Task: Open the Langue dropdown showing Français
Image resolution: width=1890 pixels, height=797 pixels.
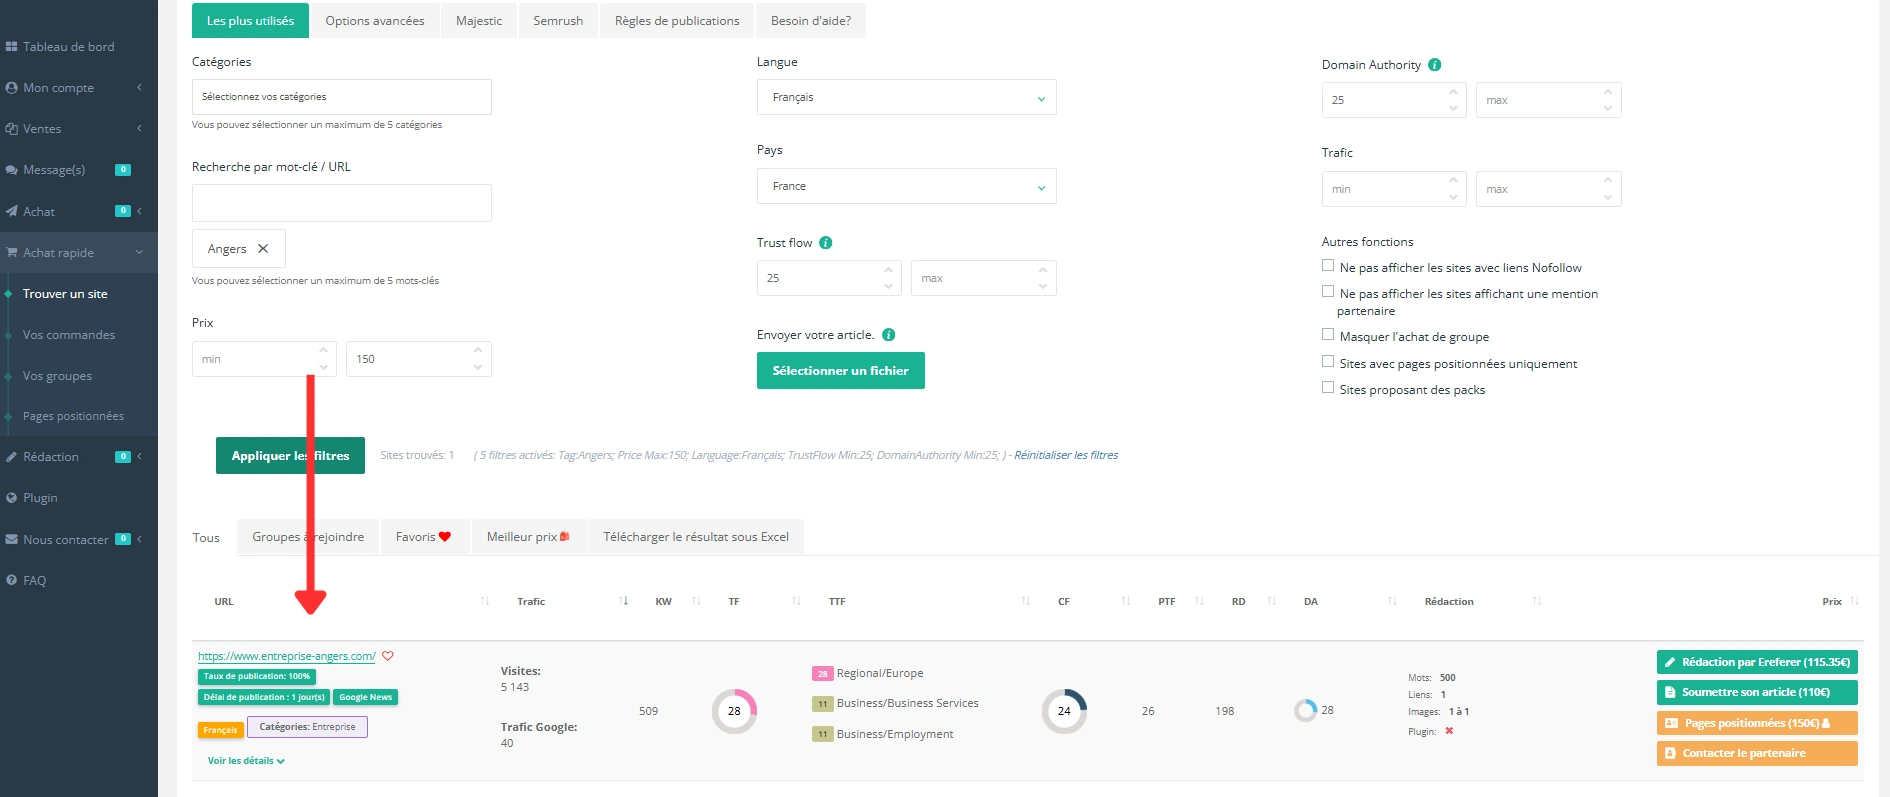Action: (x=907, y=98)
